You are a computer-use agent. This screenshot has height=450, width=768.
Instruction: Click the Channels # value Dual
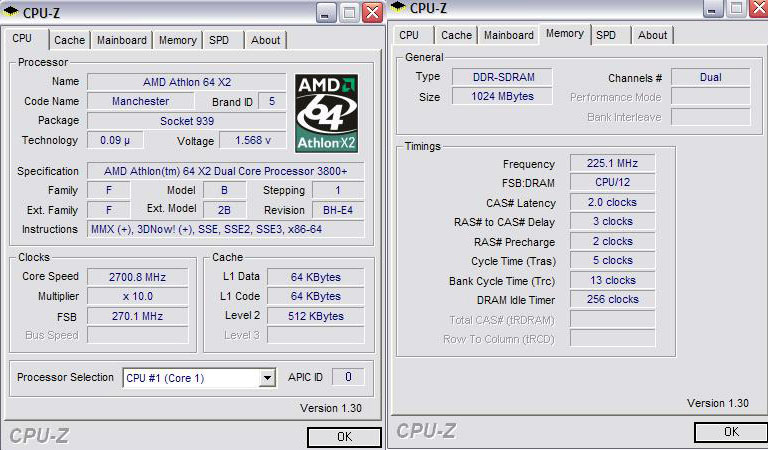711,77
